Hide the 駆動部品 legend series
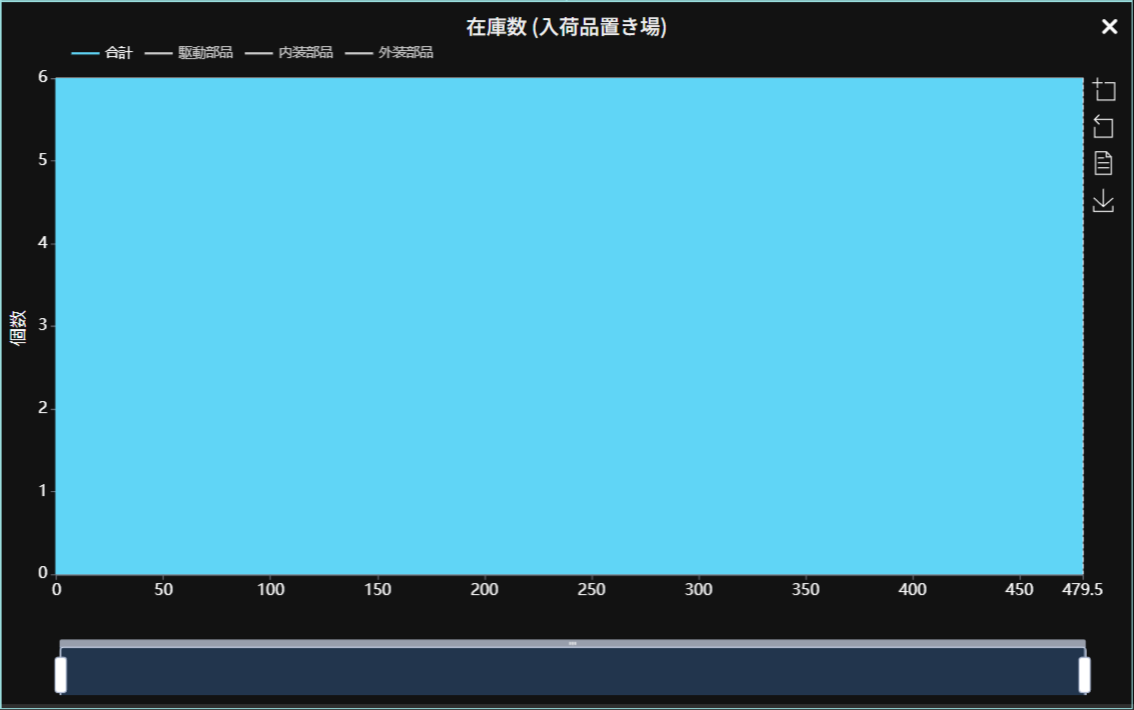 [x=190, y=53]
